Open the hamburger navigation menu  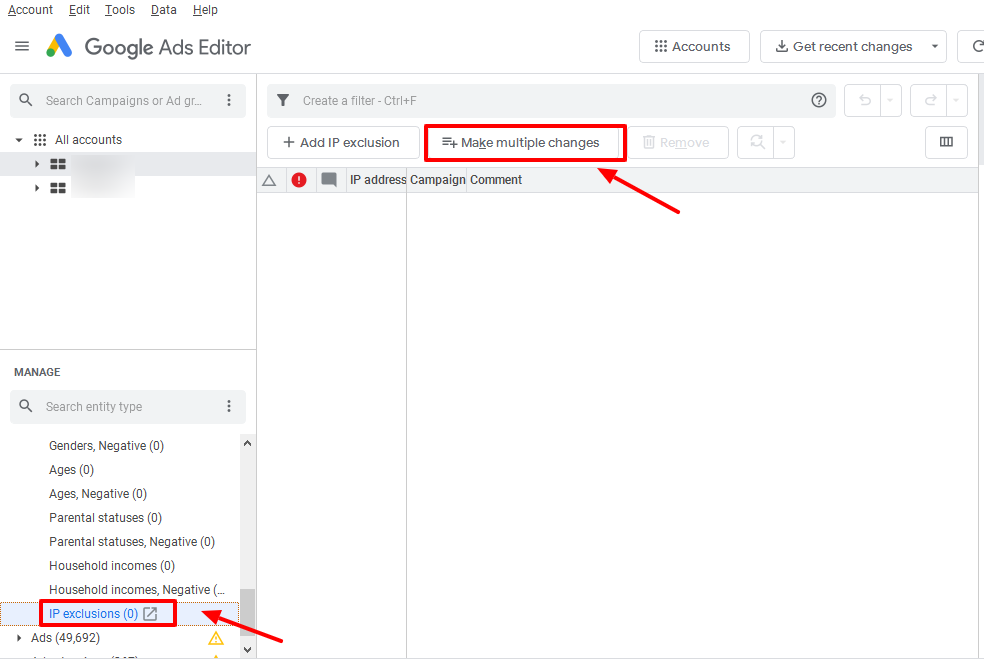click(x=22, y=46)
